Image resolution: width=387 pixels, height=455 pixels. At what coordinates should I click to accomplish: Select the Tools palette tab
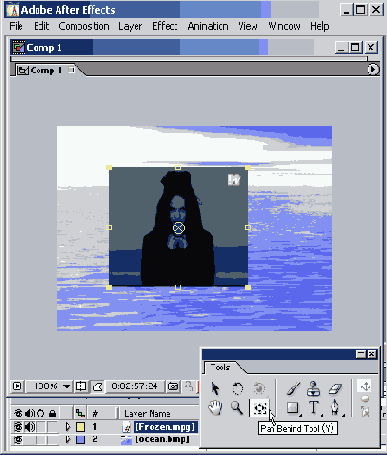click(x=221, y=367)
